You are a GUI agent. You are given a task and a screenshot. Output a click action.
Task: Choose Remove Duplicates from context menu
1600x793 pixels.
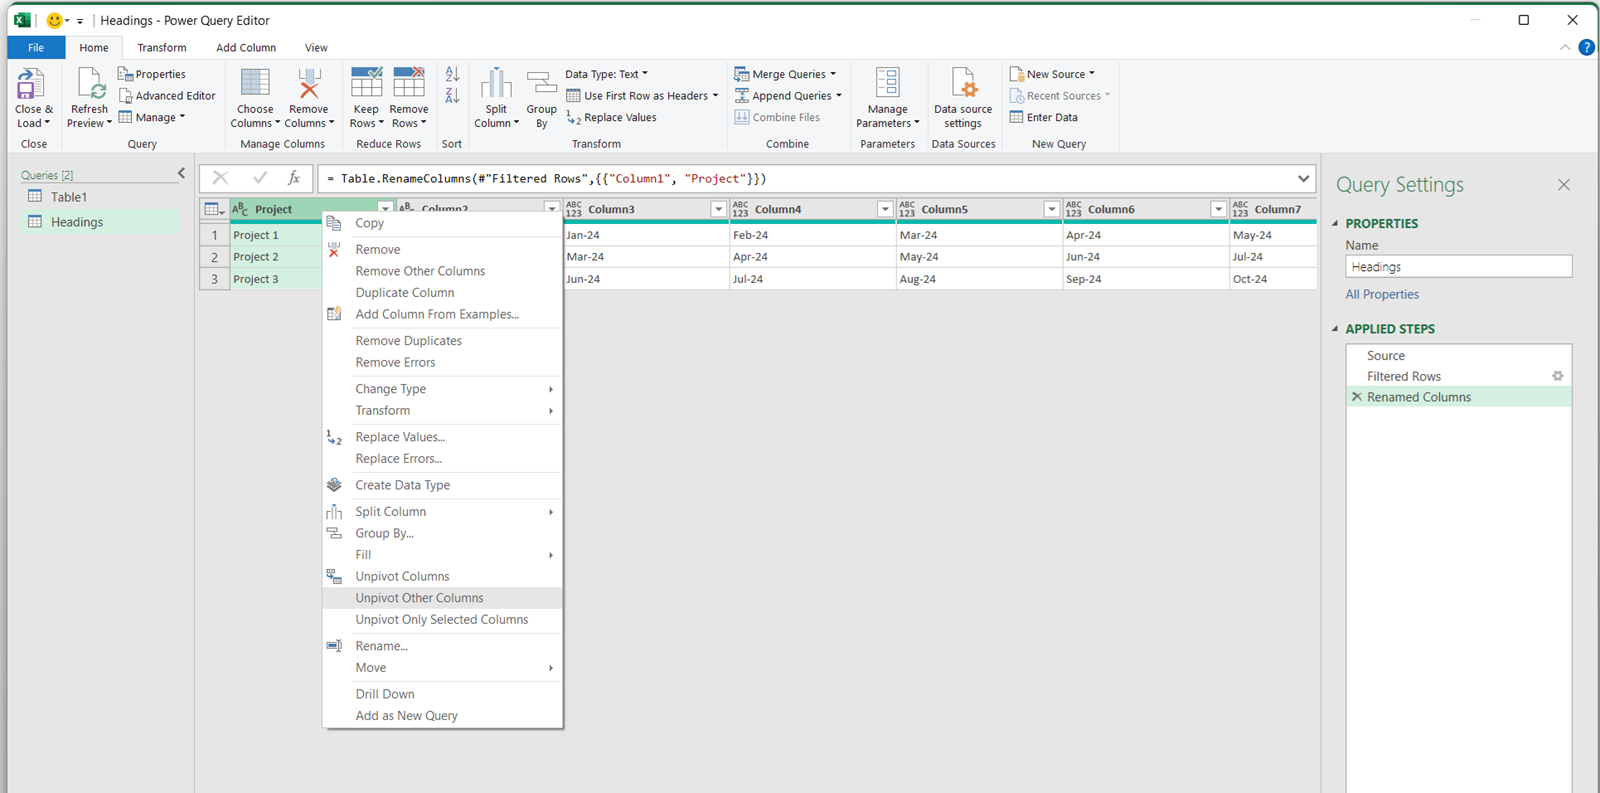tap(408, 341)
